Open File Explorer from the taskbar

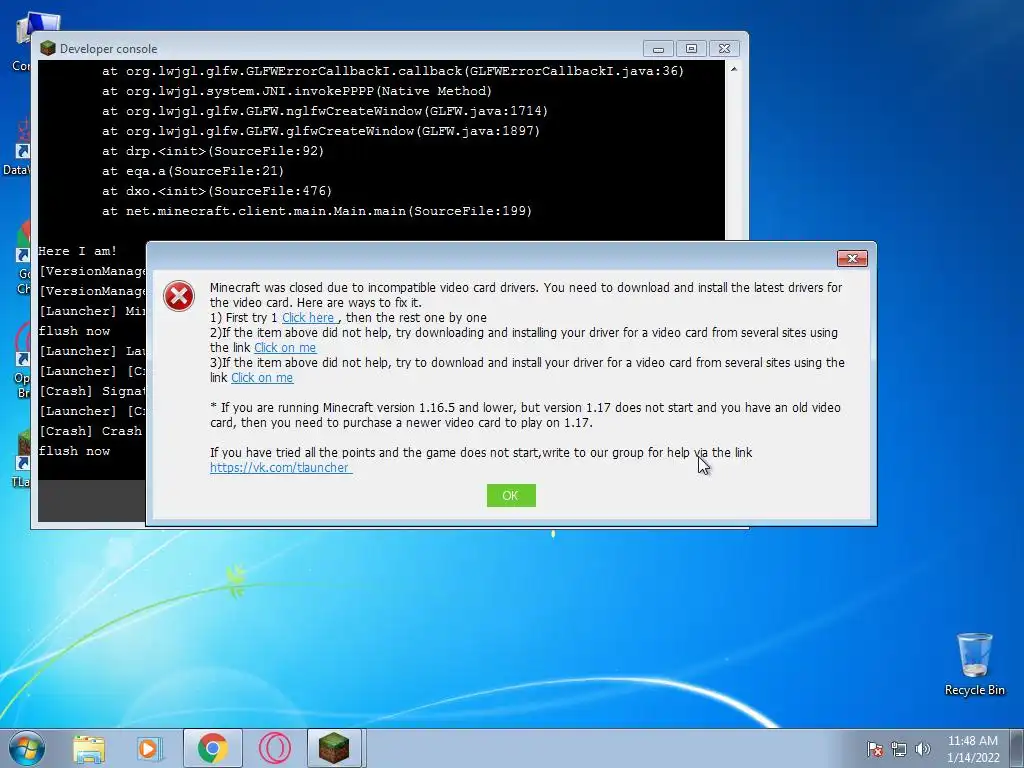point(89,749)
